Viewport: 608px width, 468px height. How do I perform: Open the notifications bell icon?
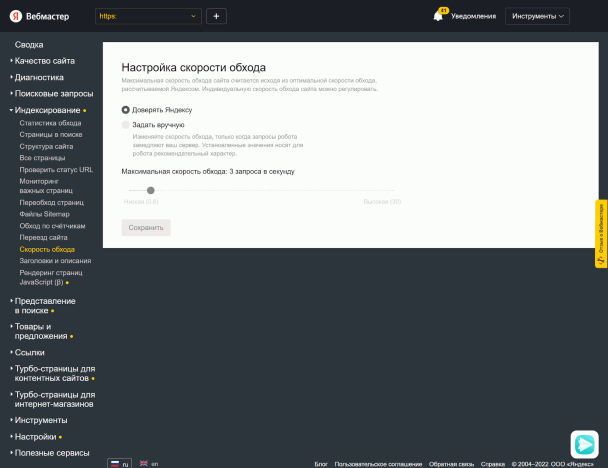point(439,16)
